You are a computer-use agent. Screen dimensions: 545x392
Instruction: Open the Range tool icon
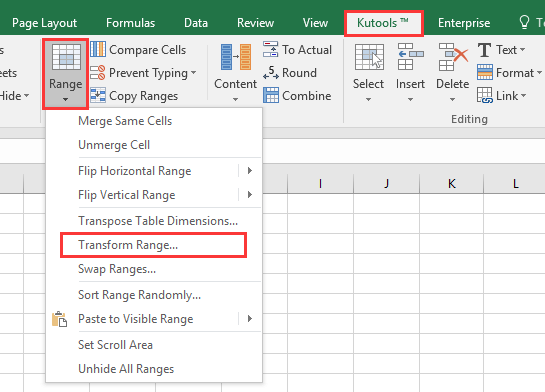click(x=66, y=57)
